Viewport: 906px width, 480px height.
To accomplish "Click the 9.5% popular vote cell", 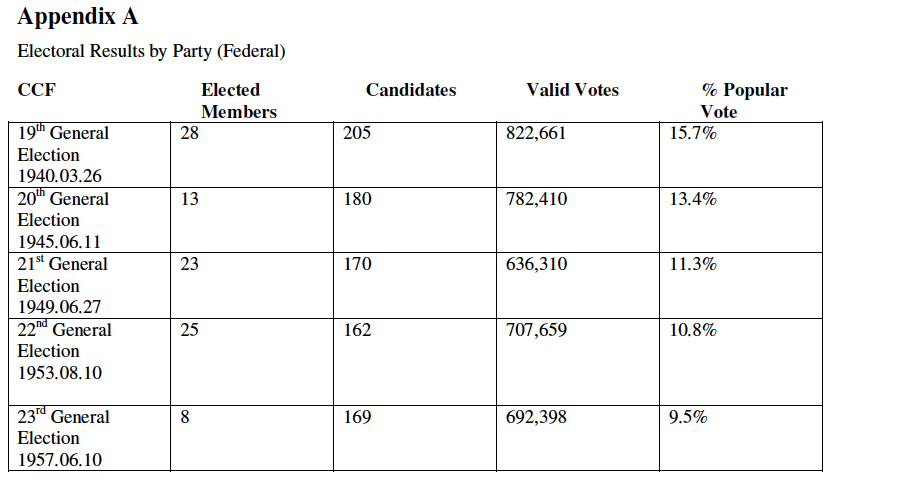I will (x=688, y=418).
